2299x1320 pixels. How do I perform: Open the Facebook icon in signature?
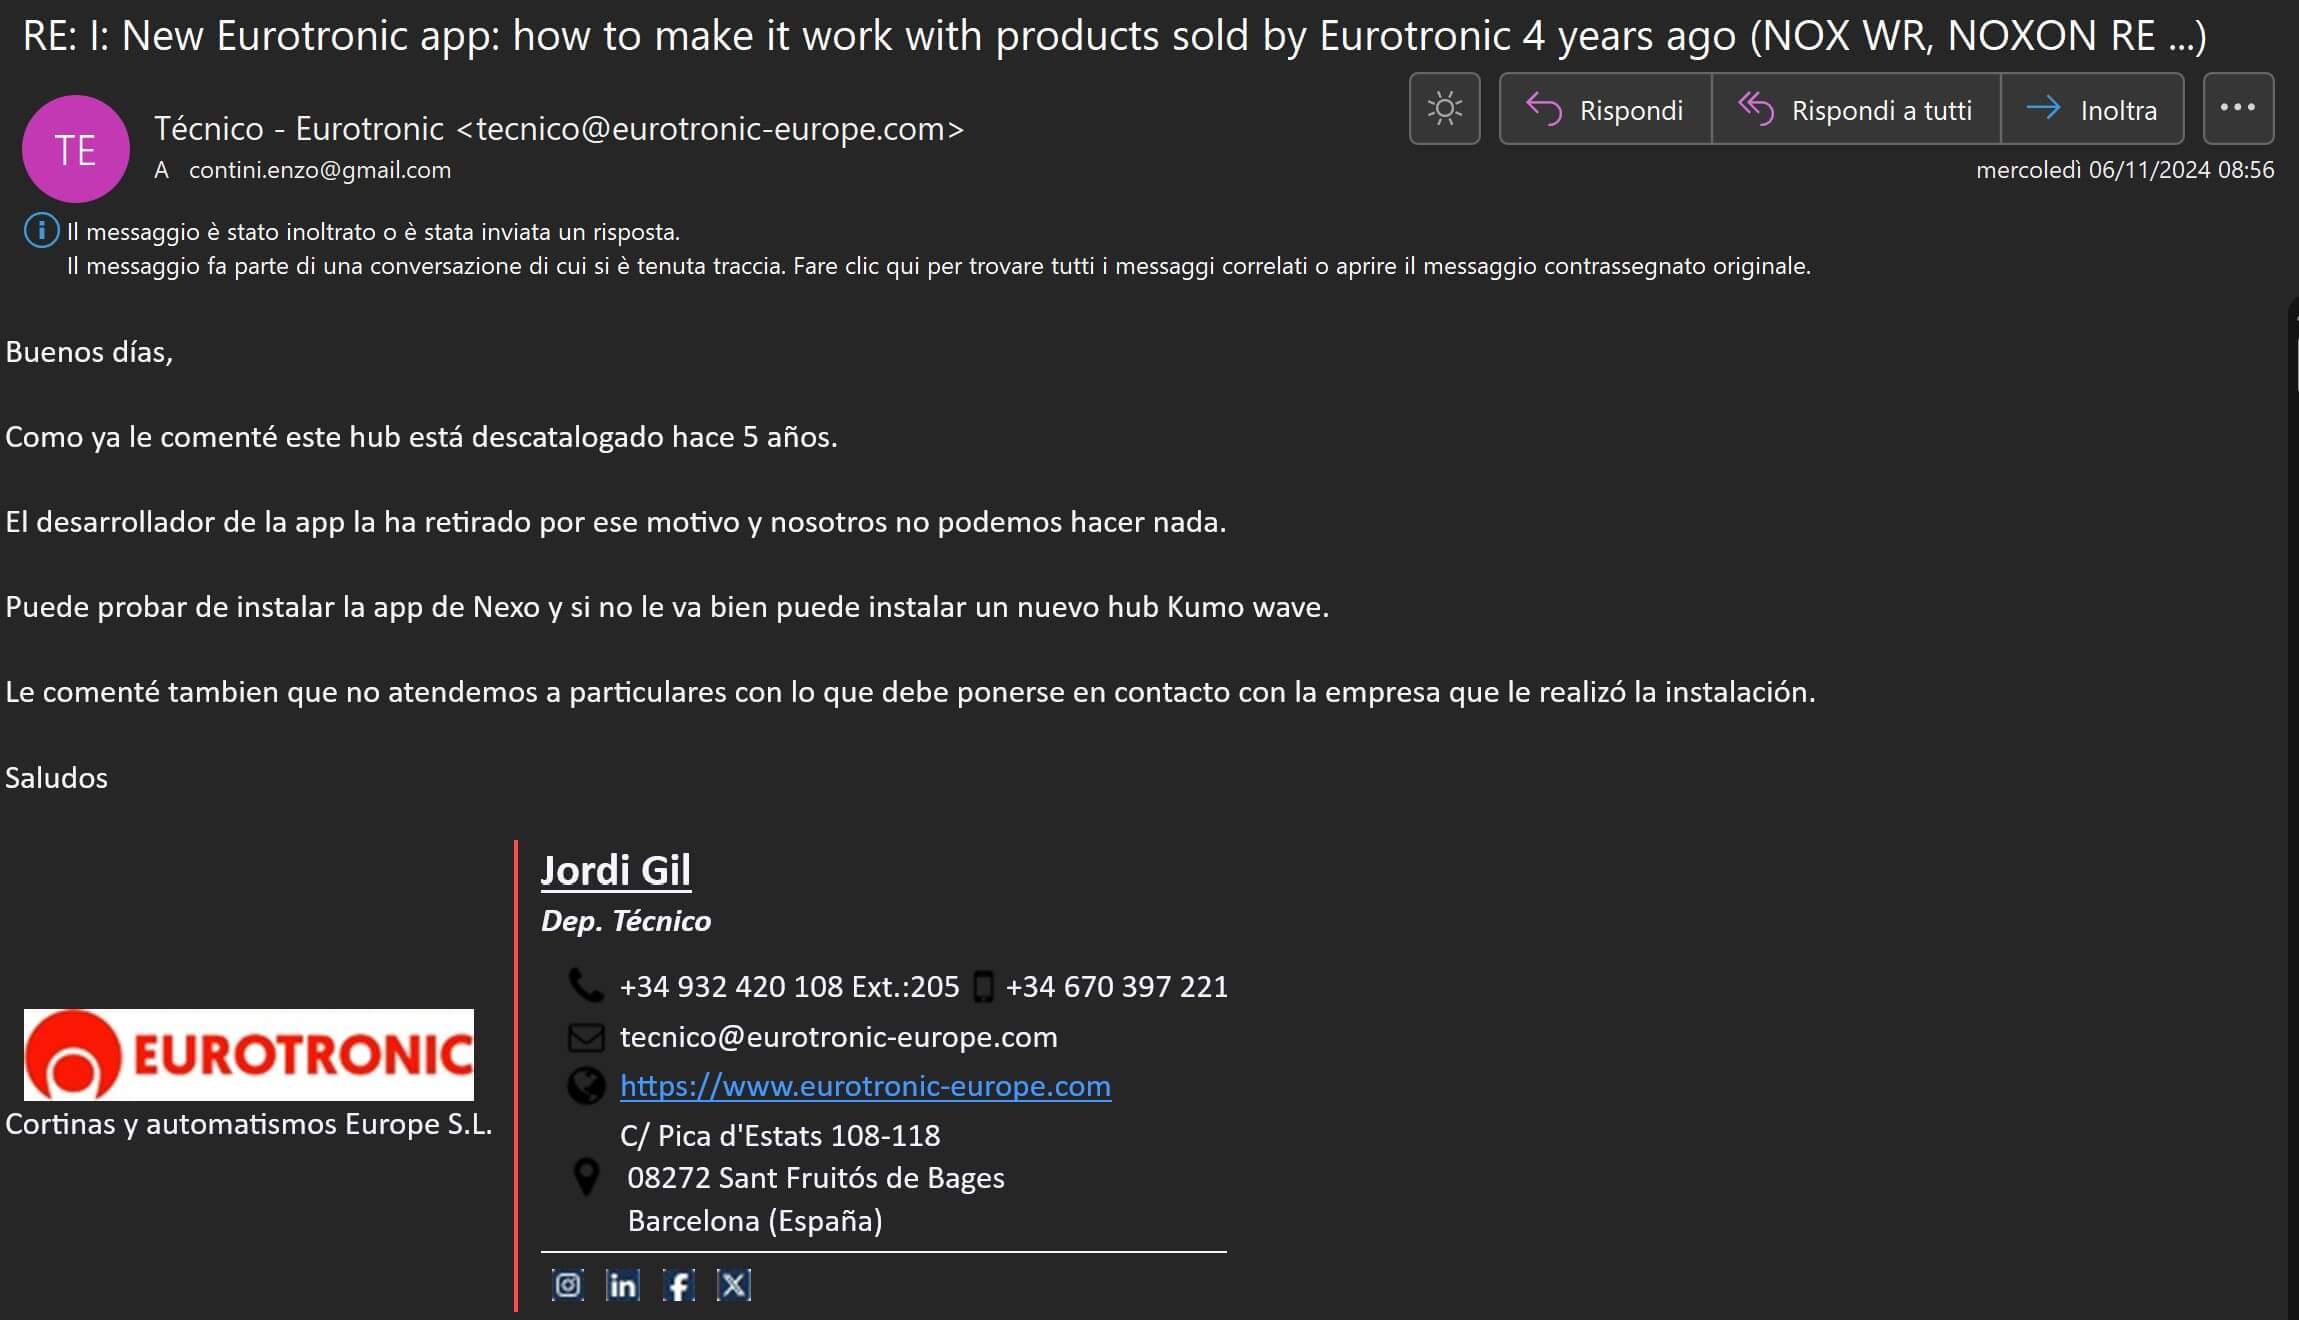[678, 1285]
